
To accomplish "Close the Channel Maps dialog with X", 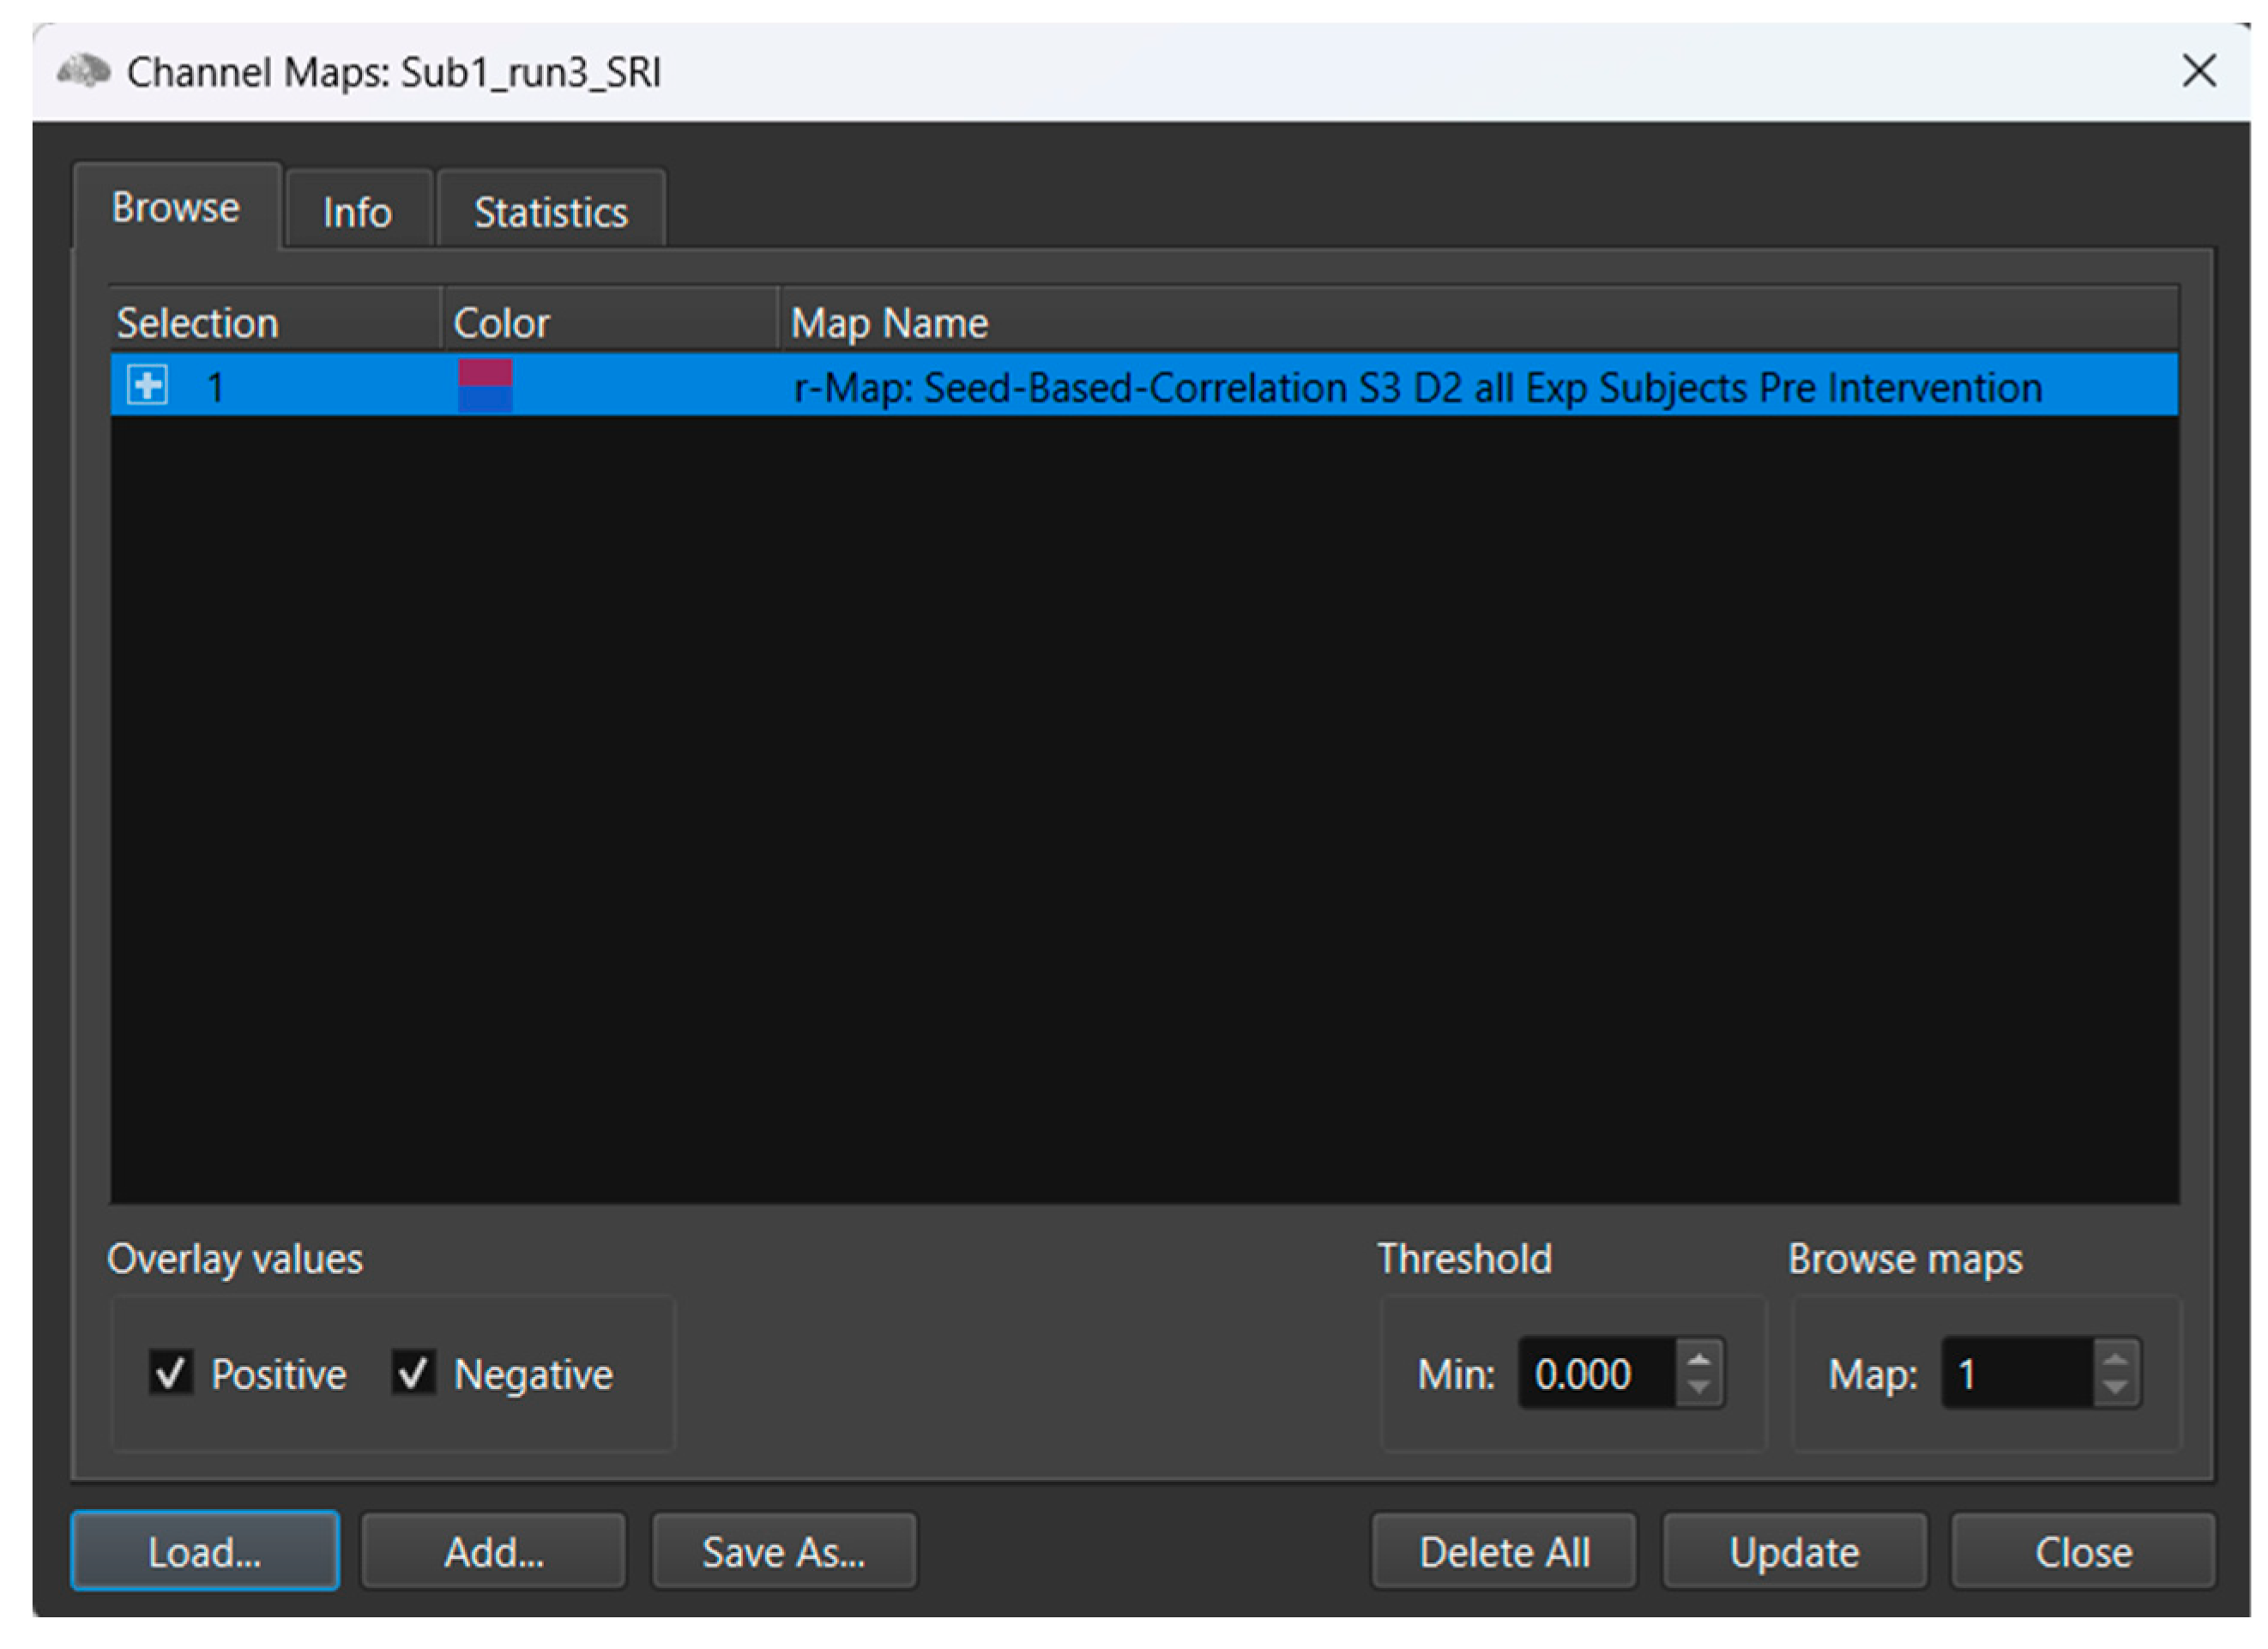I will [x=2199, y=71].
